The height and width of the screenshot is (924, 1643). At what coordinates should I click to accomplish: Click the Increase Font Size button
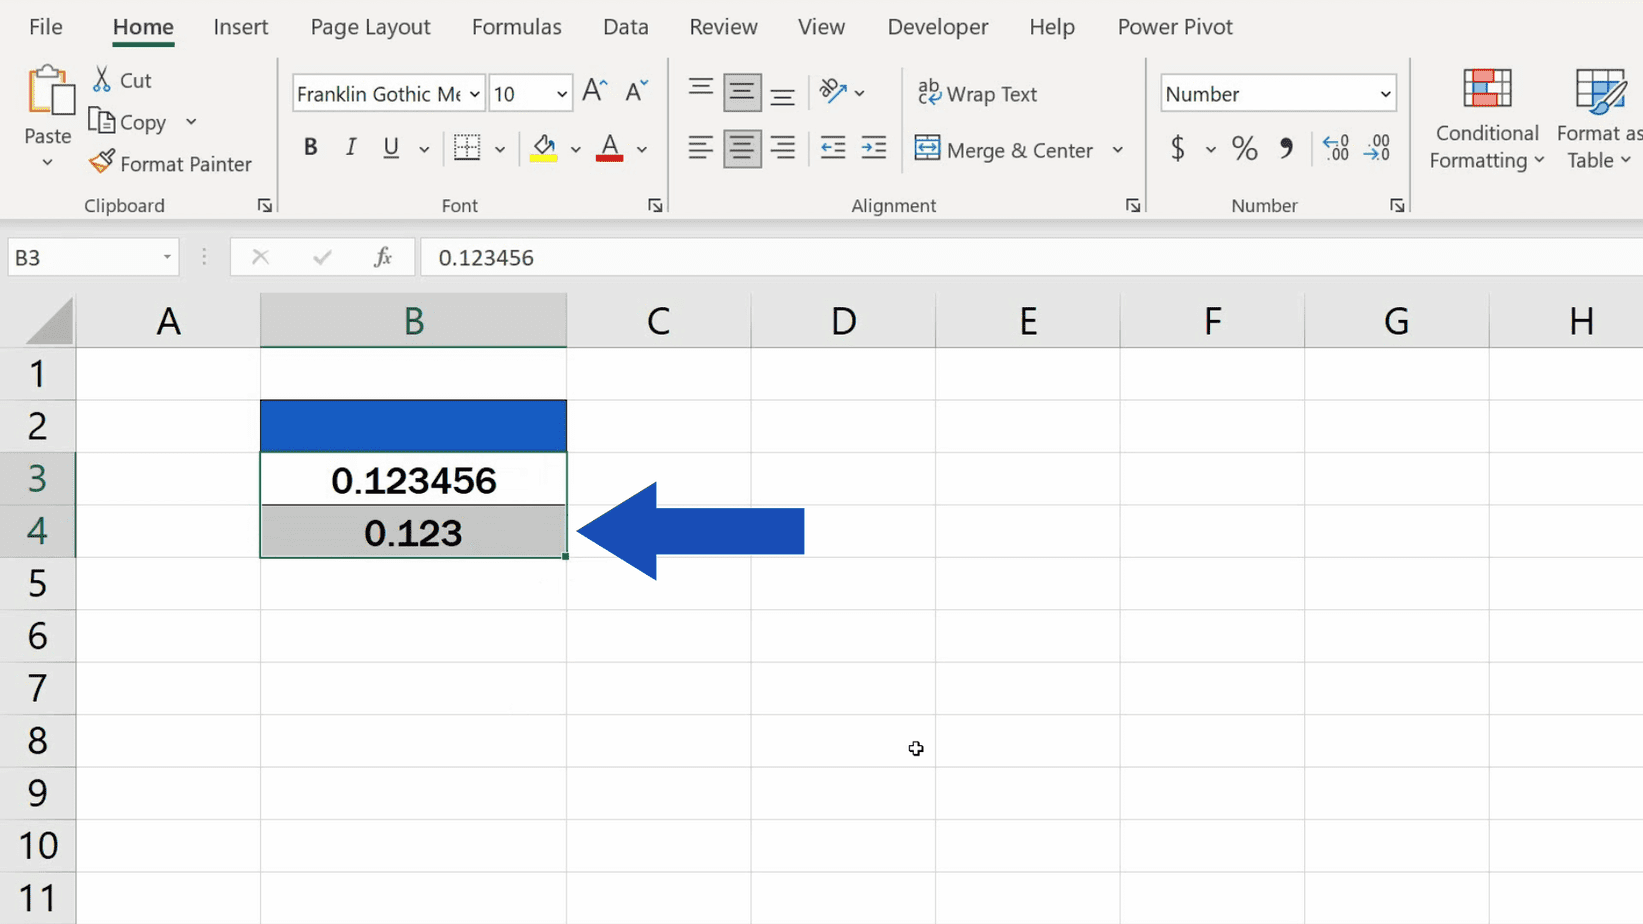594,91
